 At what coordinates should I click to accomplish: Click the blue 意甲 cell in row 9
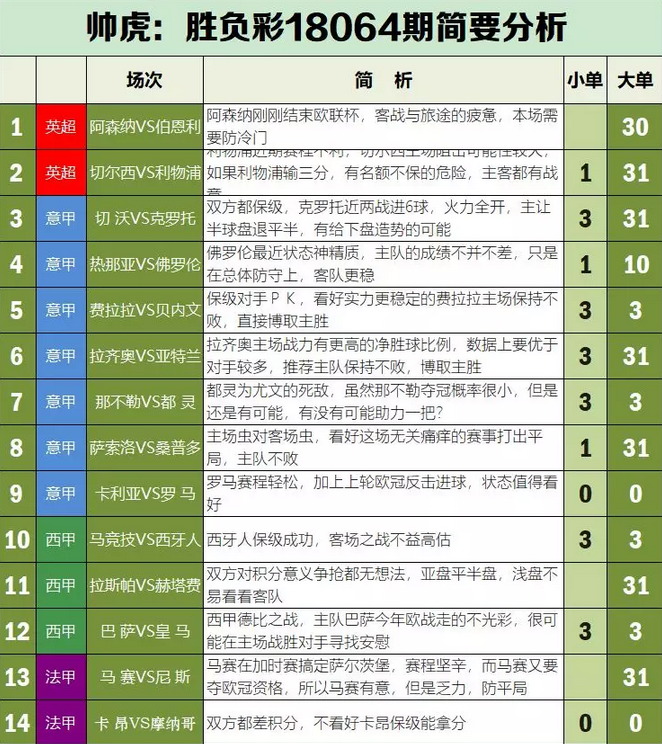[61, 494]
